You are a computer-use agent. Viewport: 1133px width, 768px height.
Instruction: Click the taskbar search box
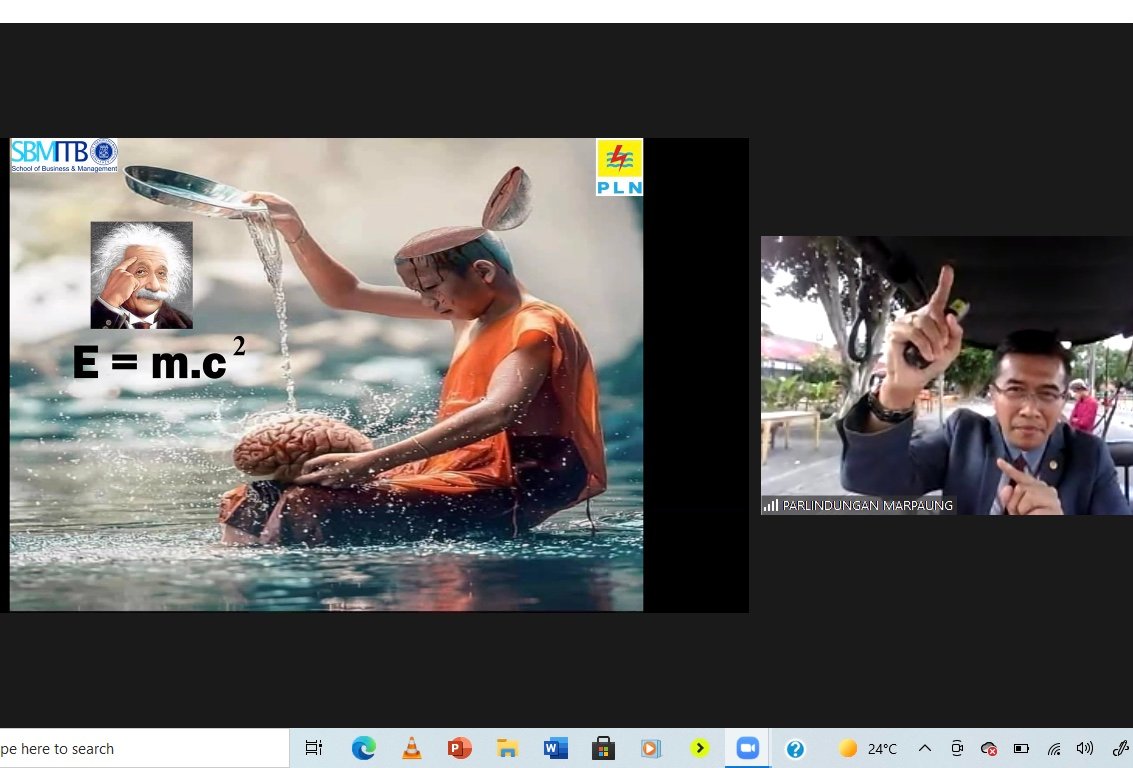click(140, 748)
